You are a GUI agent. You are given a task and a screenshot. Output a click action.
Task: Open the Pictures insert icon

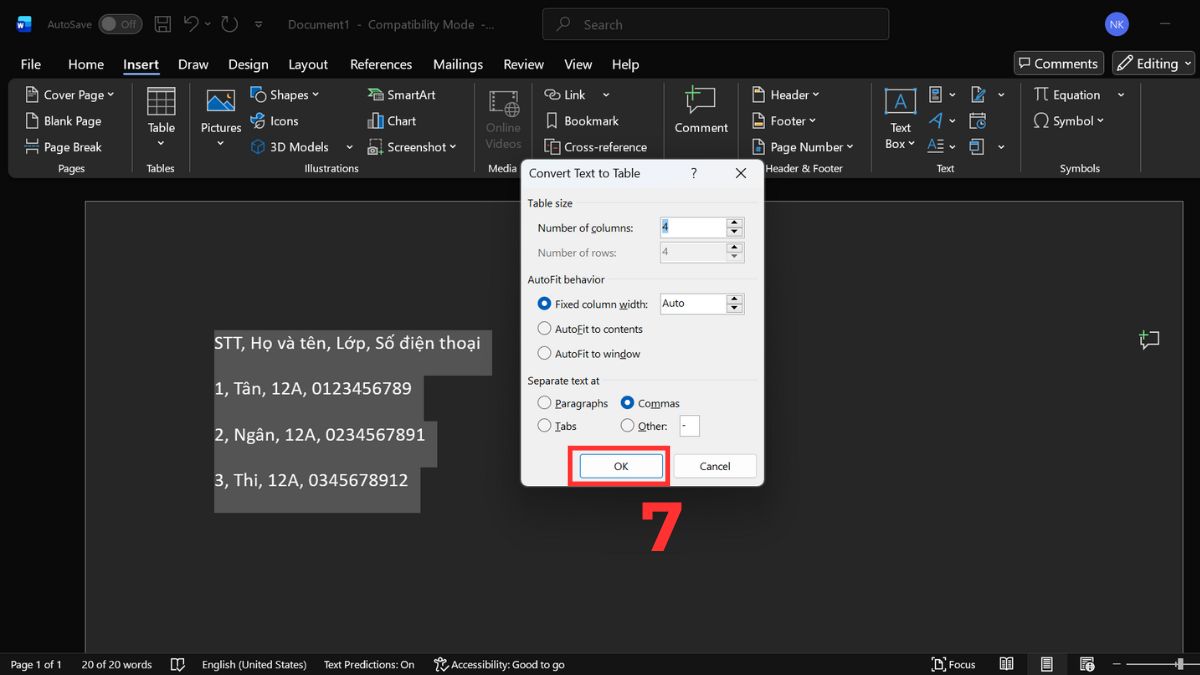tap(220, 103)
